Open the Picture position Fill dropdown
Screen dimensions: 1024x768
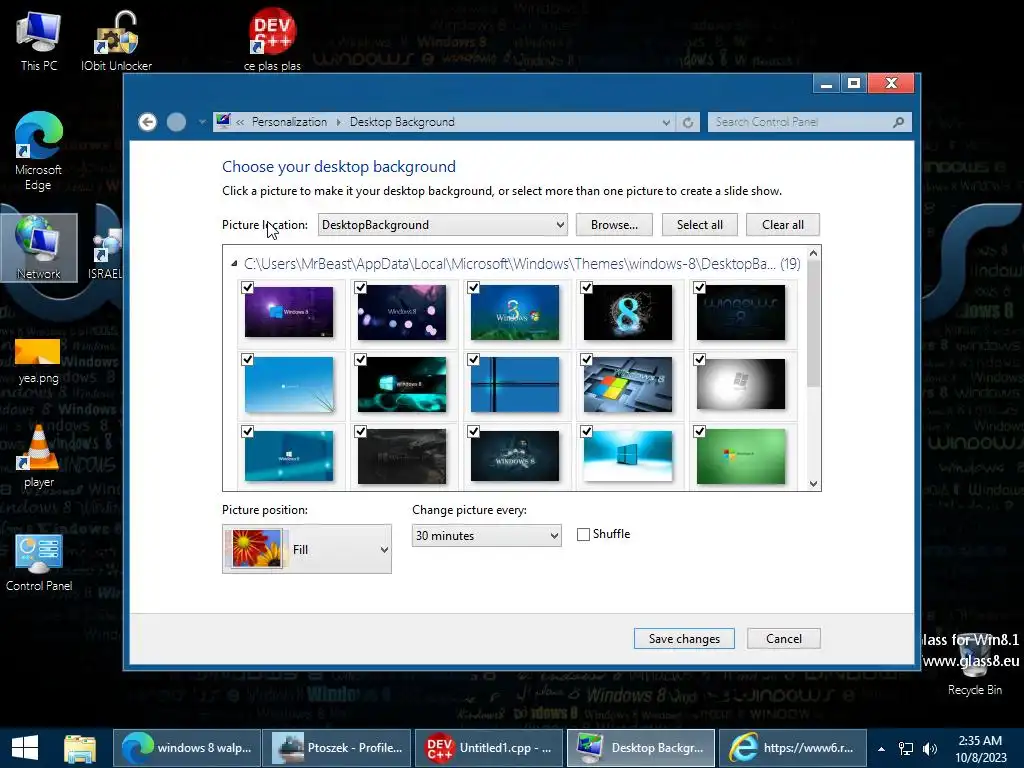(x=307, y=549)
